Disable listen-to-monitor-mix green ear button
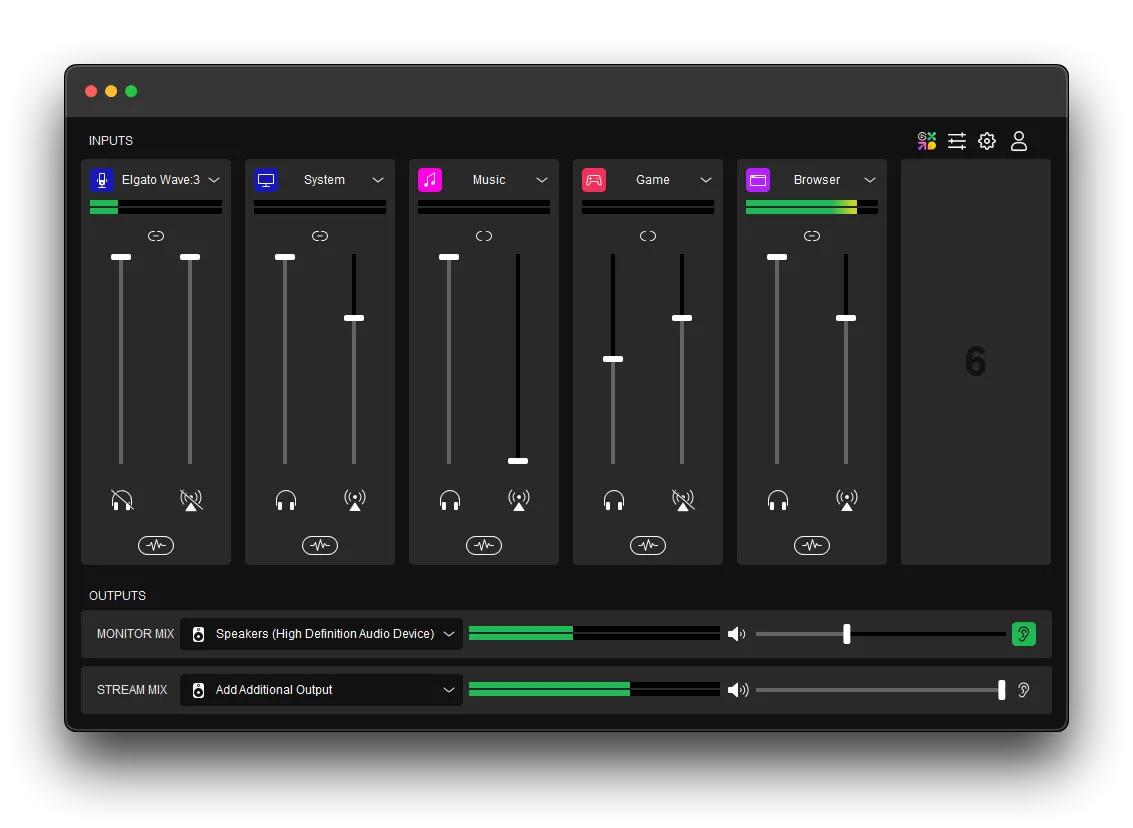1133x828 pixels. click(1024, 634)
